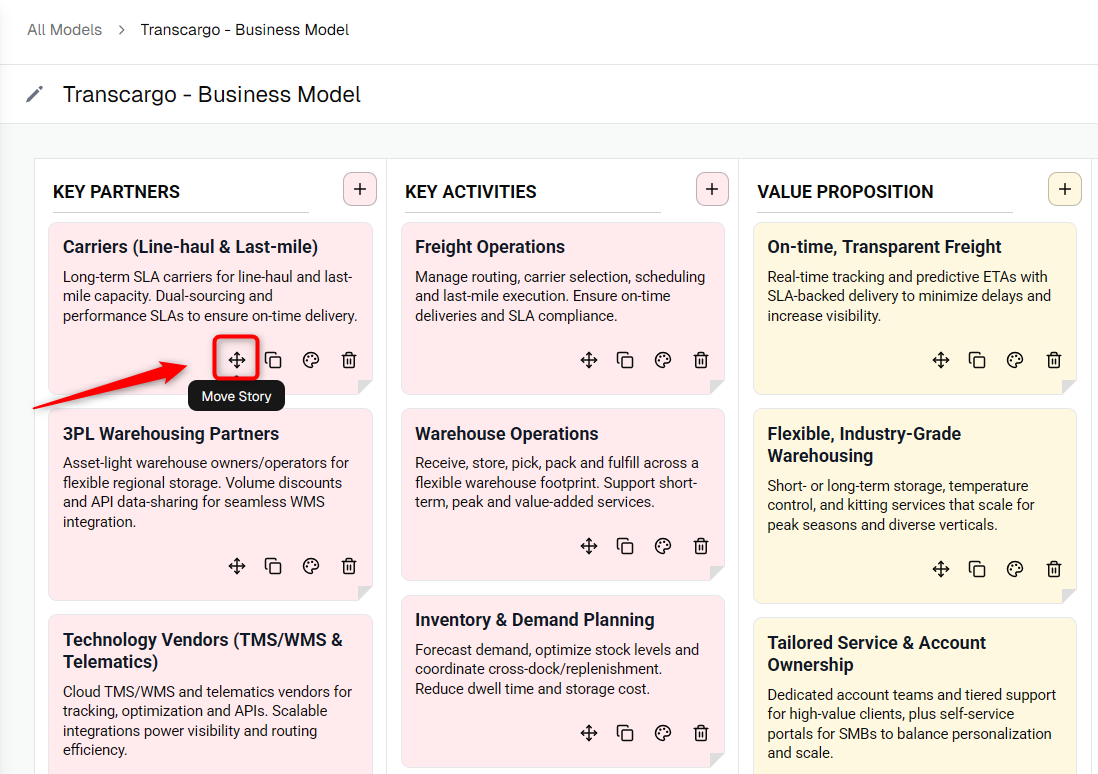Click the Transcargo - Business Model page title
The width and height of the screenshot is (1098, 774).
211,95
